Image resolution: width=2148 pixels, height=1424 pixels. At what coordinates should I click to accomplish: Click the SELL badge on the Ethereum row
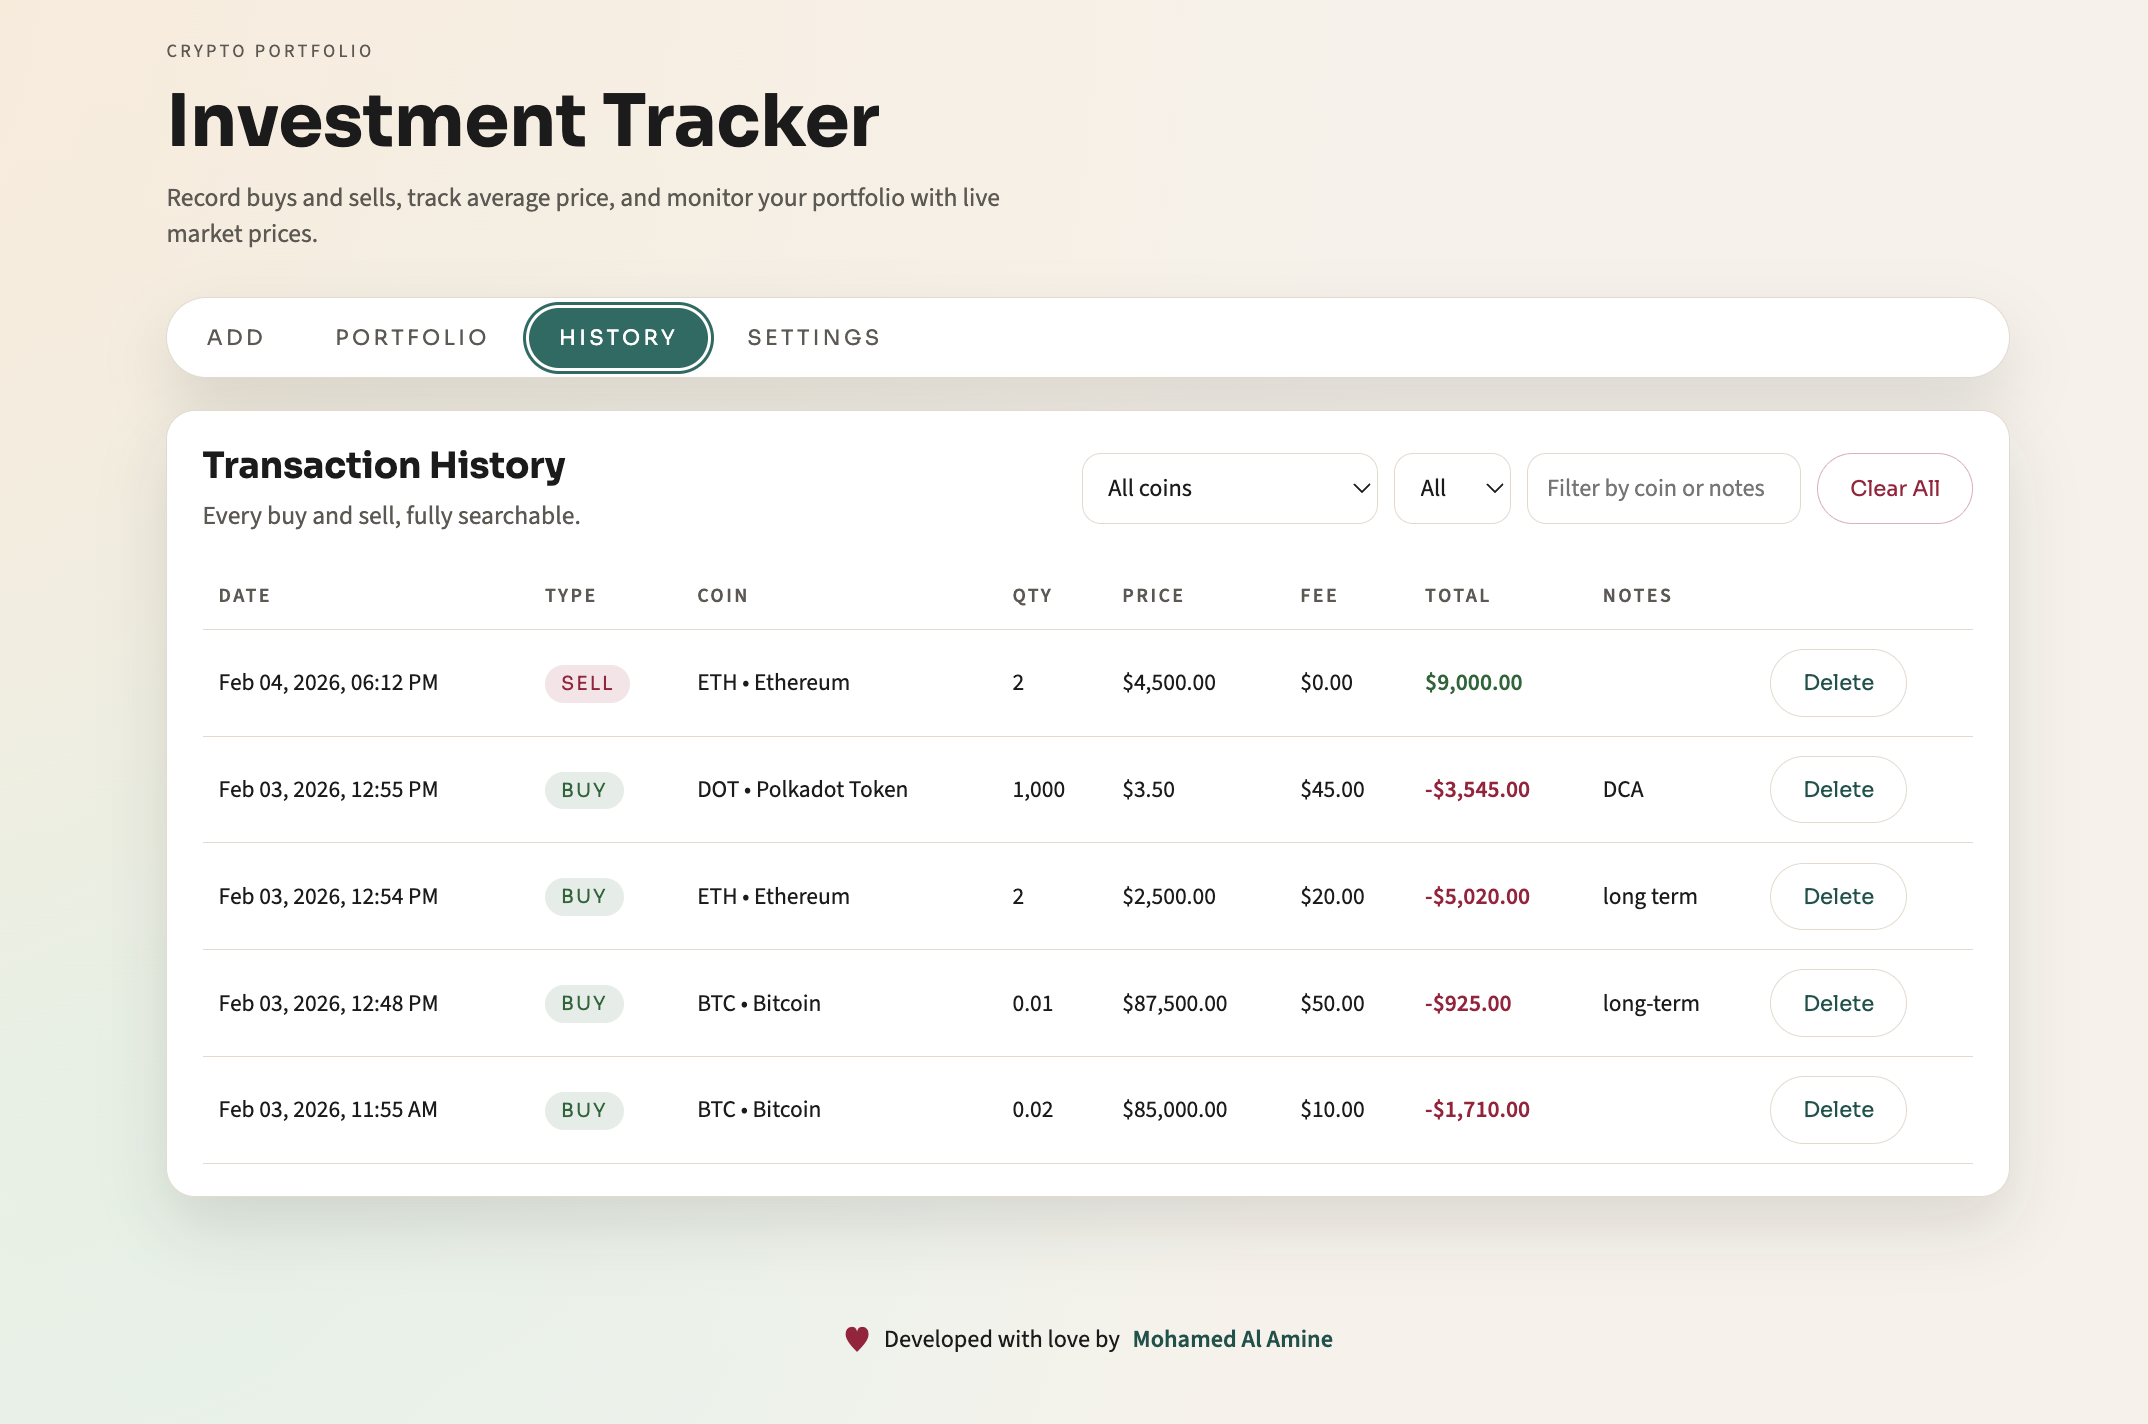click(x=586, y=683)
